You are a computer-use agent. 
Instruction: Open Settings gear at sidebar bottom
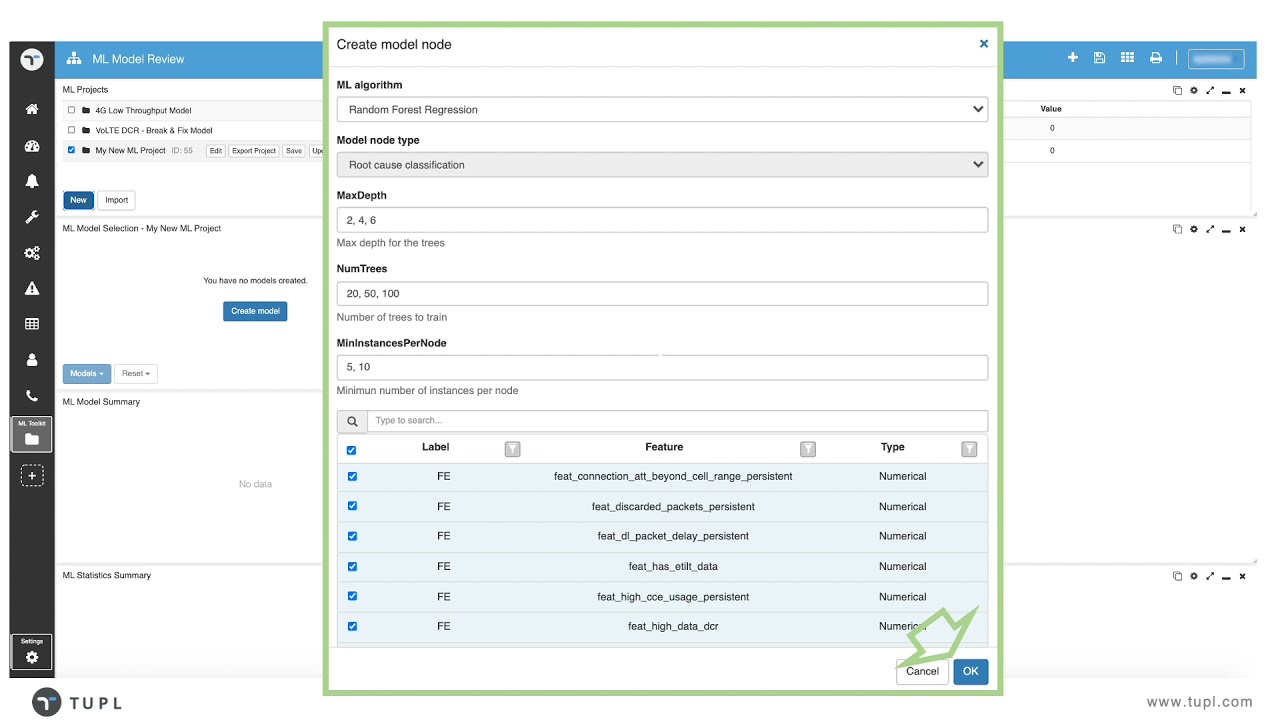(32, 652)
